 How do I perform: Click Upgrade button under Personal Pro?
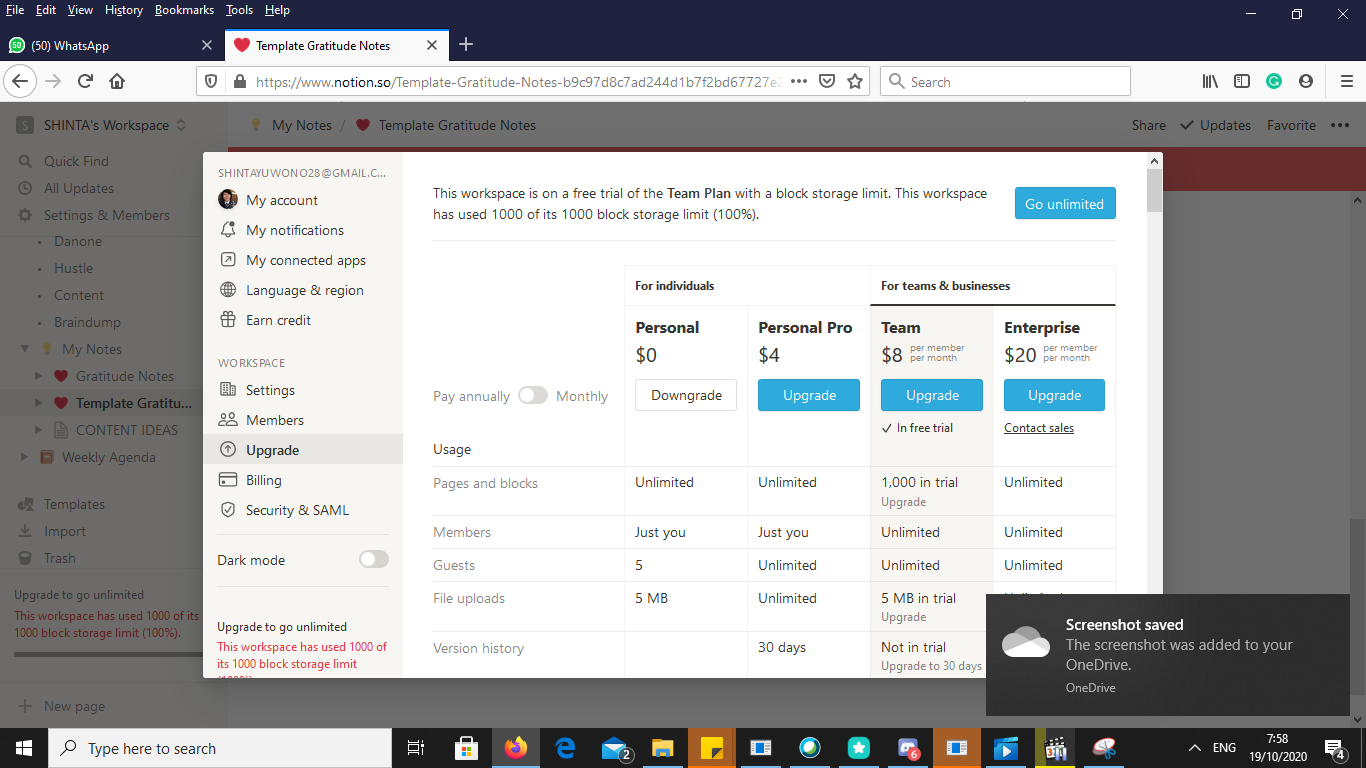coord(809,395)
